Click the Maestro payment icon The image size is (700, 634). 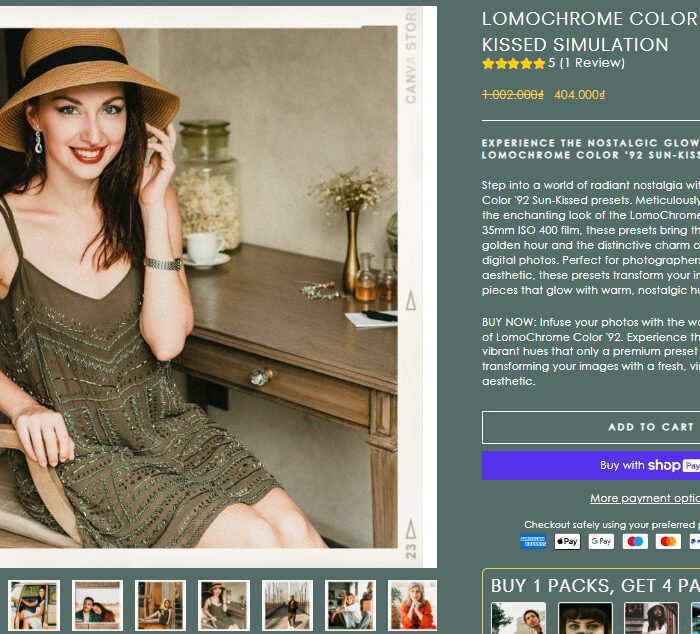[x=635, y=542]
